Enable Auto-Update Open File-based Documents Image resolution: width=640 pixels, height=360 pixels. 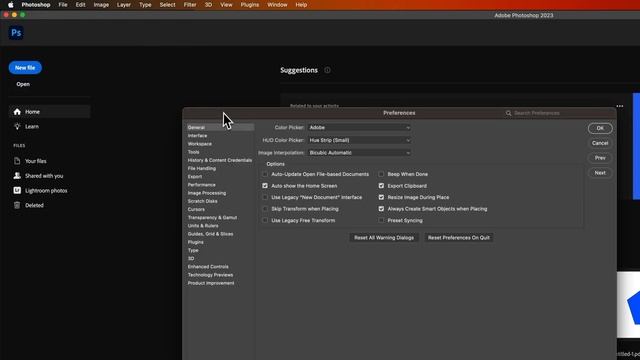click(265, 174)
